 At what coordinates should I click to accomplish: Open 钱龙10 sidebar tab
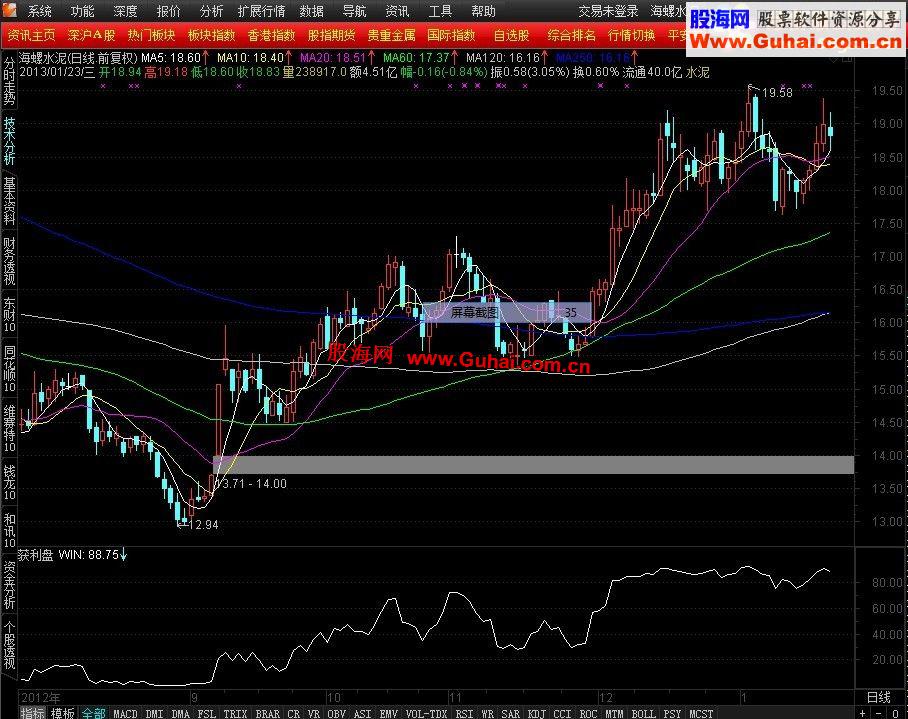click(9, 482)
